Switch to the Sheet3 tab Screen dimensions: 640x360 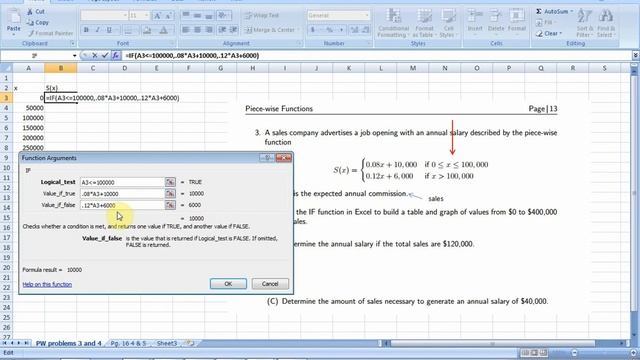(167, 343)
